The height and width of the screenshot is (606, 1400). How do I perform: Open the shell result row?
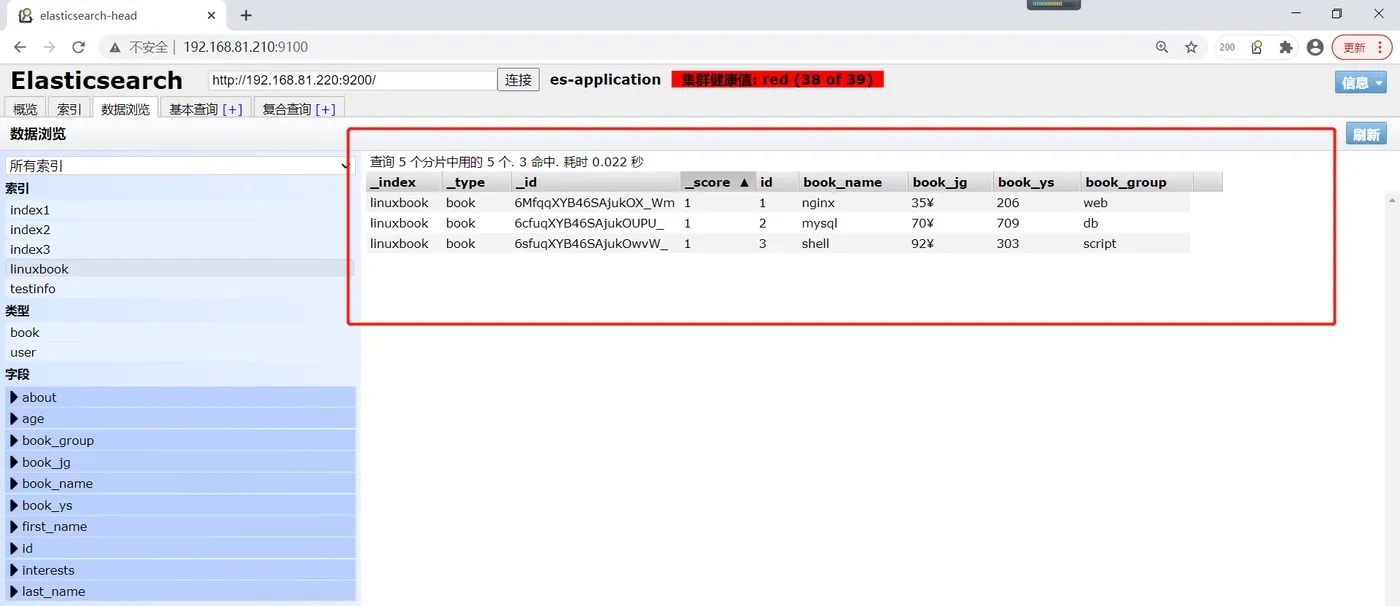coord(778,243)
